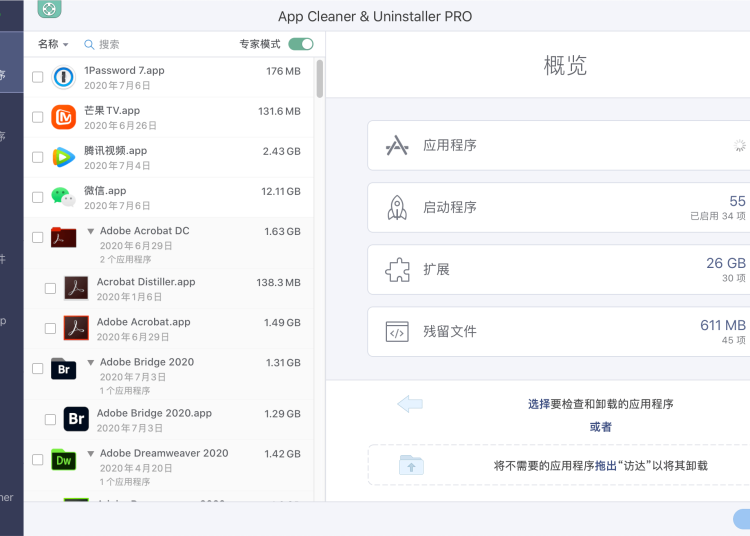Click the 1Password 7 app icon

point(63,77)
